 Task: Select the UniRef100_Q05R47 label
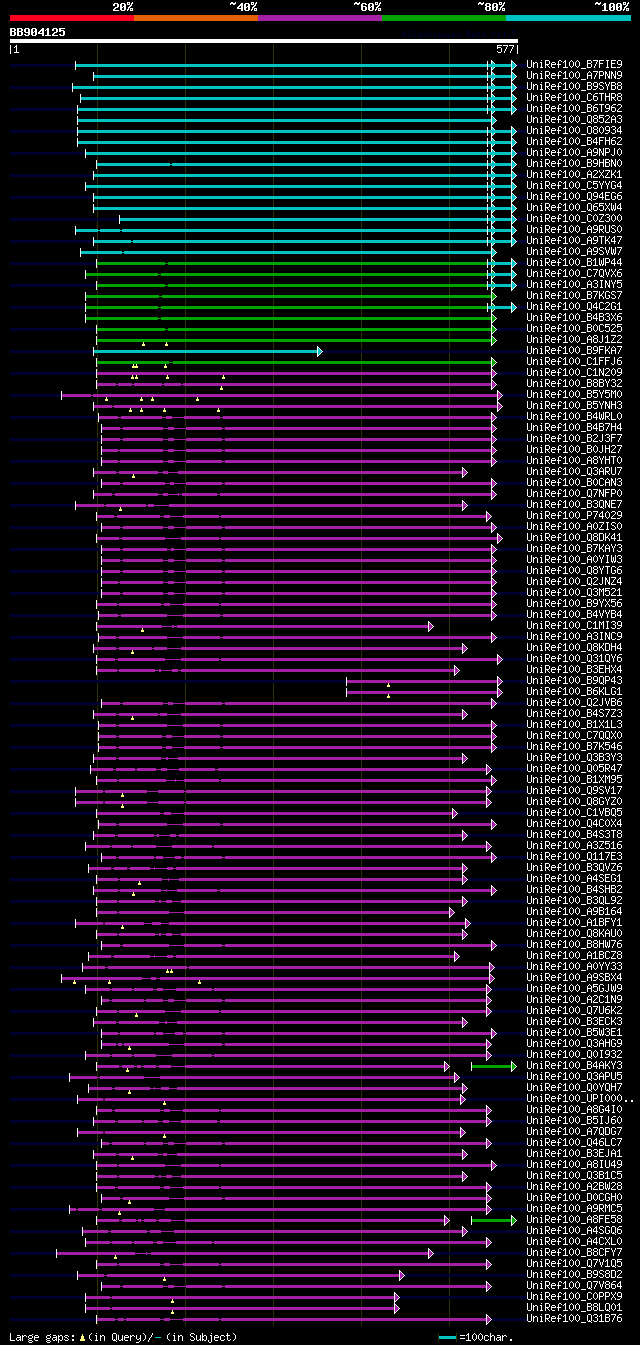(574, 768)
